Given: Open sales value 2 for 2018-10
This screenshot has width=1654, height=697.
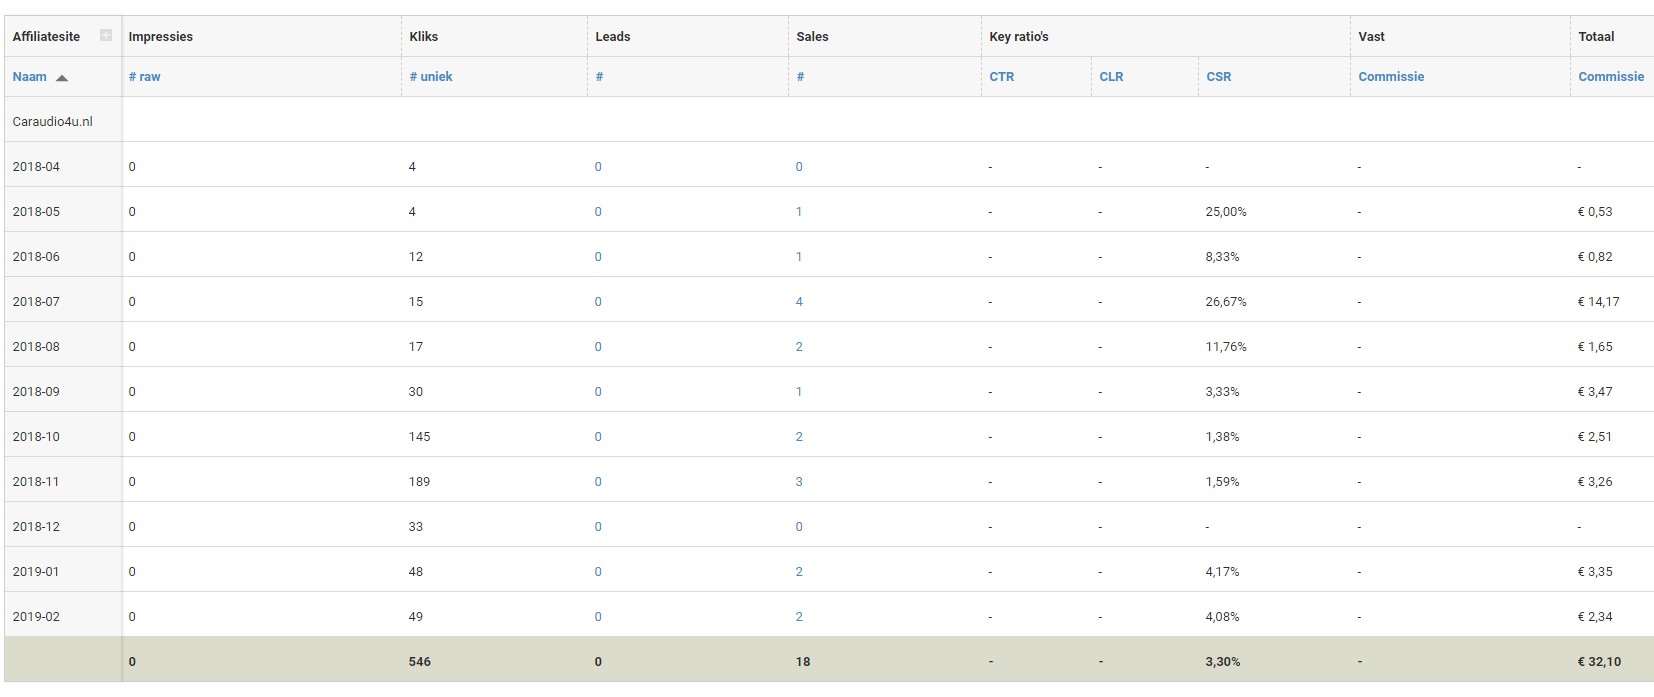Looking at the screenshot, I should 799,437.
